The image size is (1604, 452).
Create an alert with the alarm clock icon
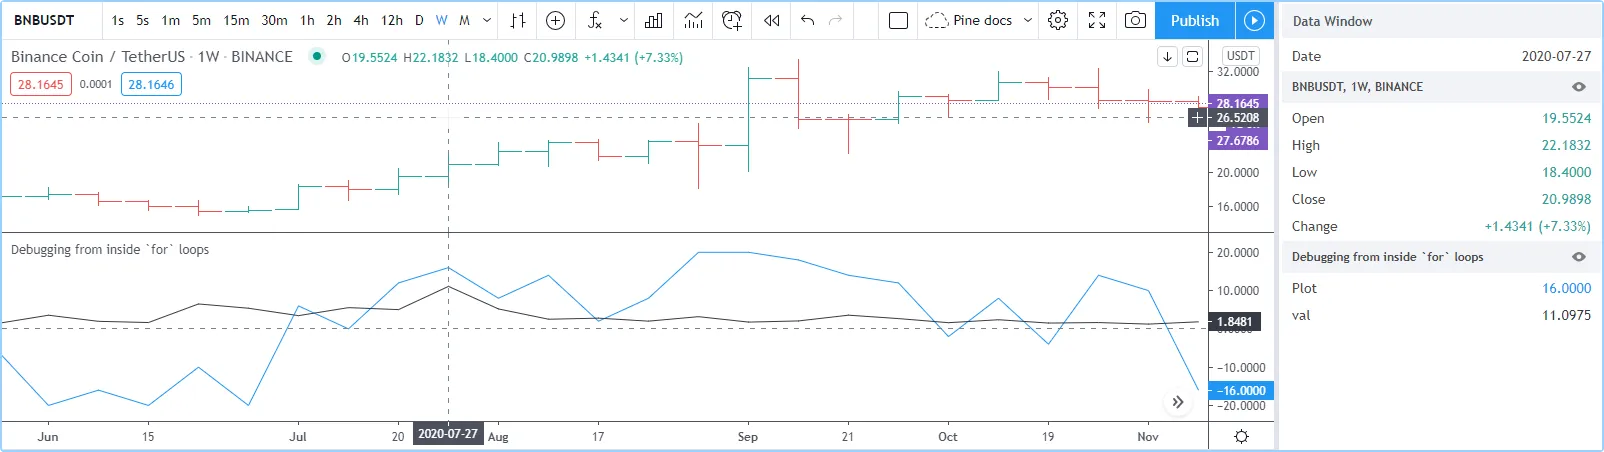(x=732, y=20)
